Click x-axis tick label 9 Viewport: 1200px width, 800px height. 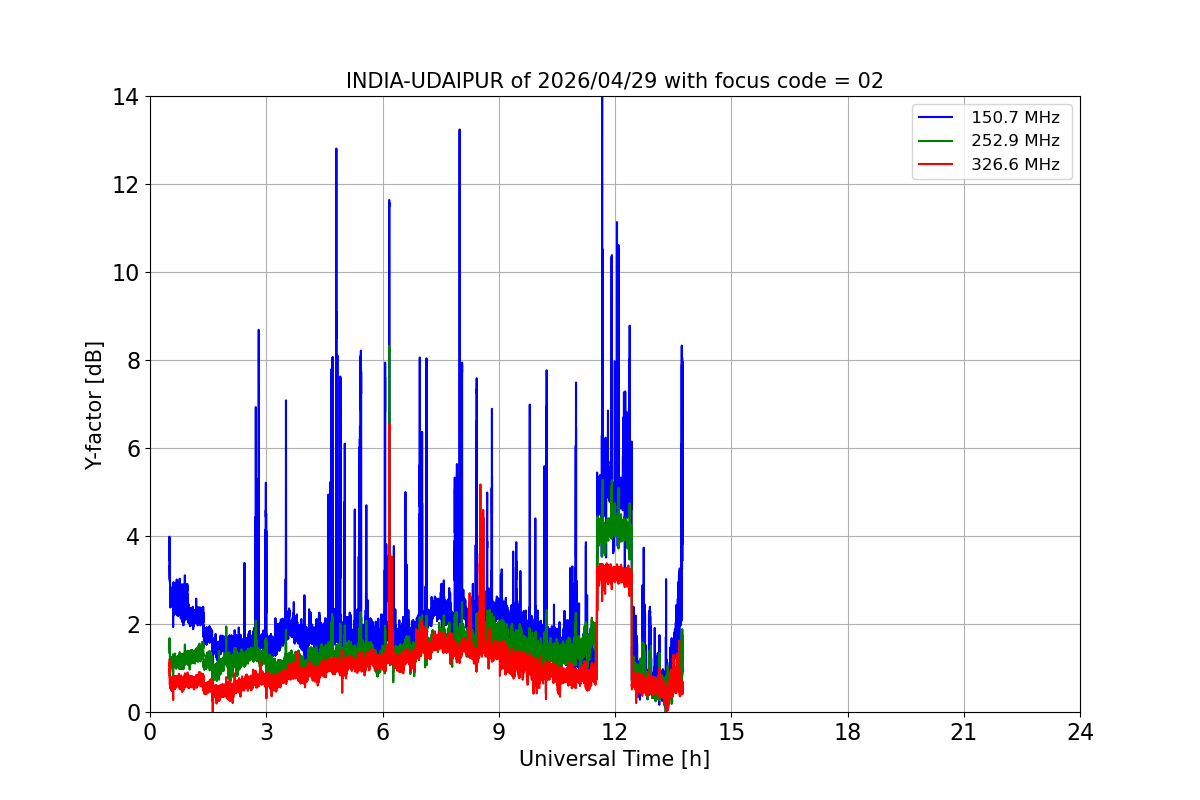tap(499, 732)
